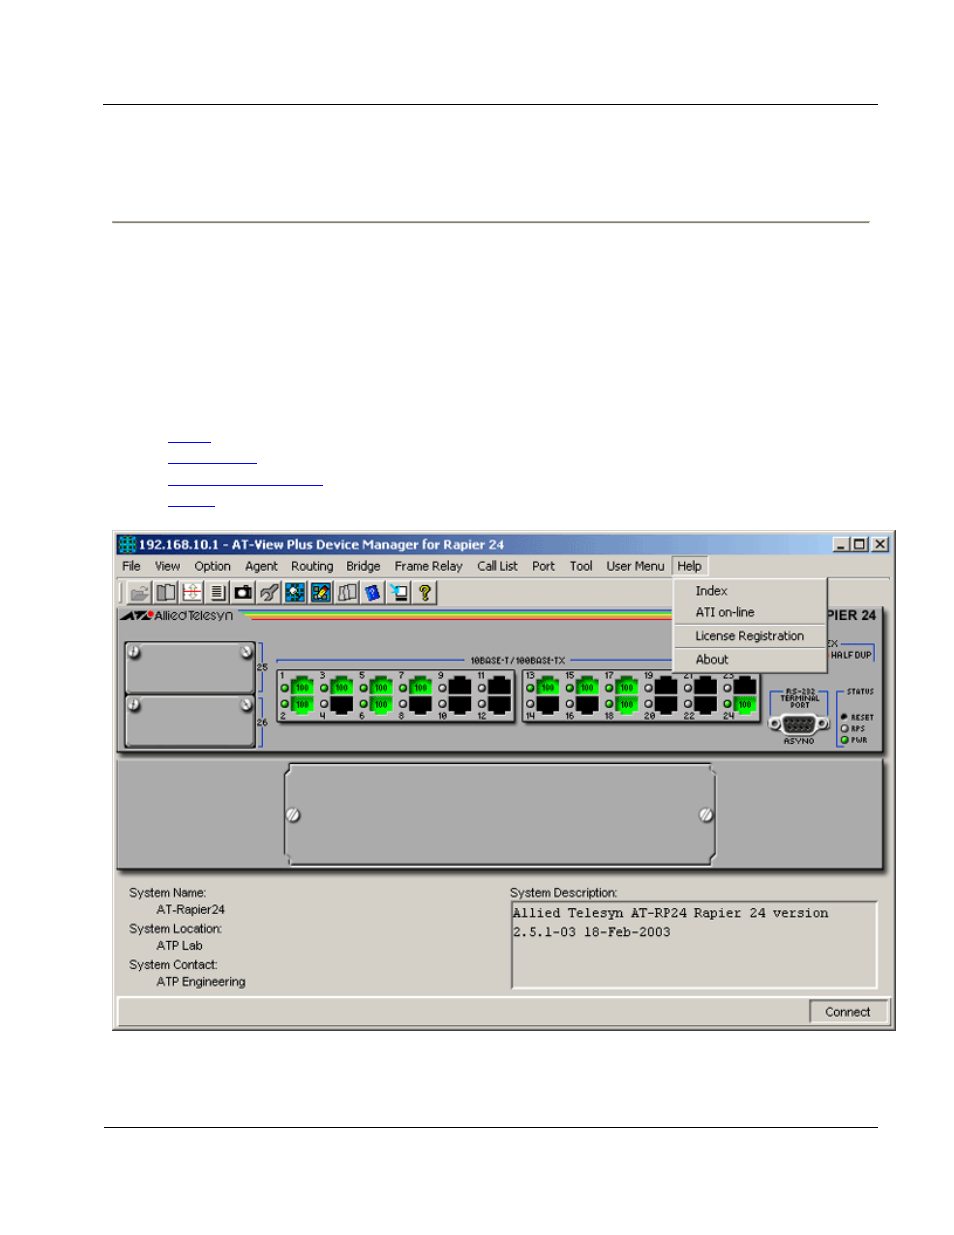Click the ATP Engineering contact value

[x=201, y=982]
